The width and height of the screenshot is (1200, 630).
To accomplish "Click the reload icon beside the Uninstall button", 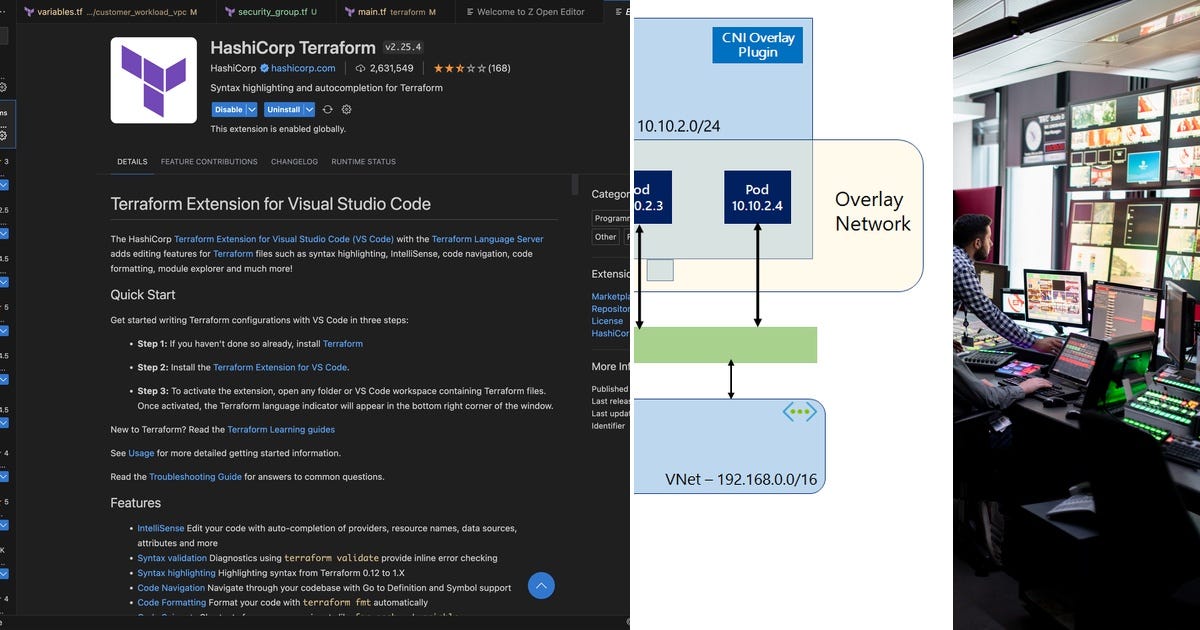I will 328,109.
